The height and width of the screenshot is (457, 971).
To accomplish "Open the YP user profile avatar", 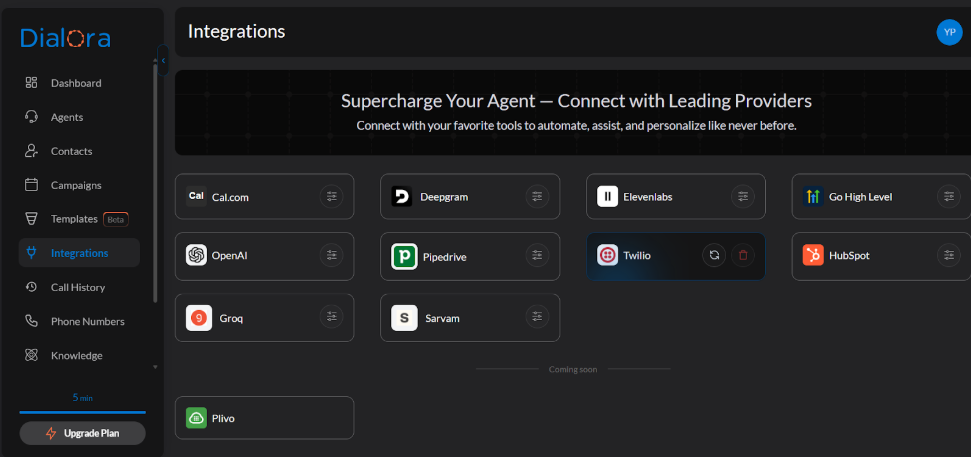I will pos(949,32).
